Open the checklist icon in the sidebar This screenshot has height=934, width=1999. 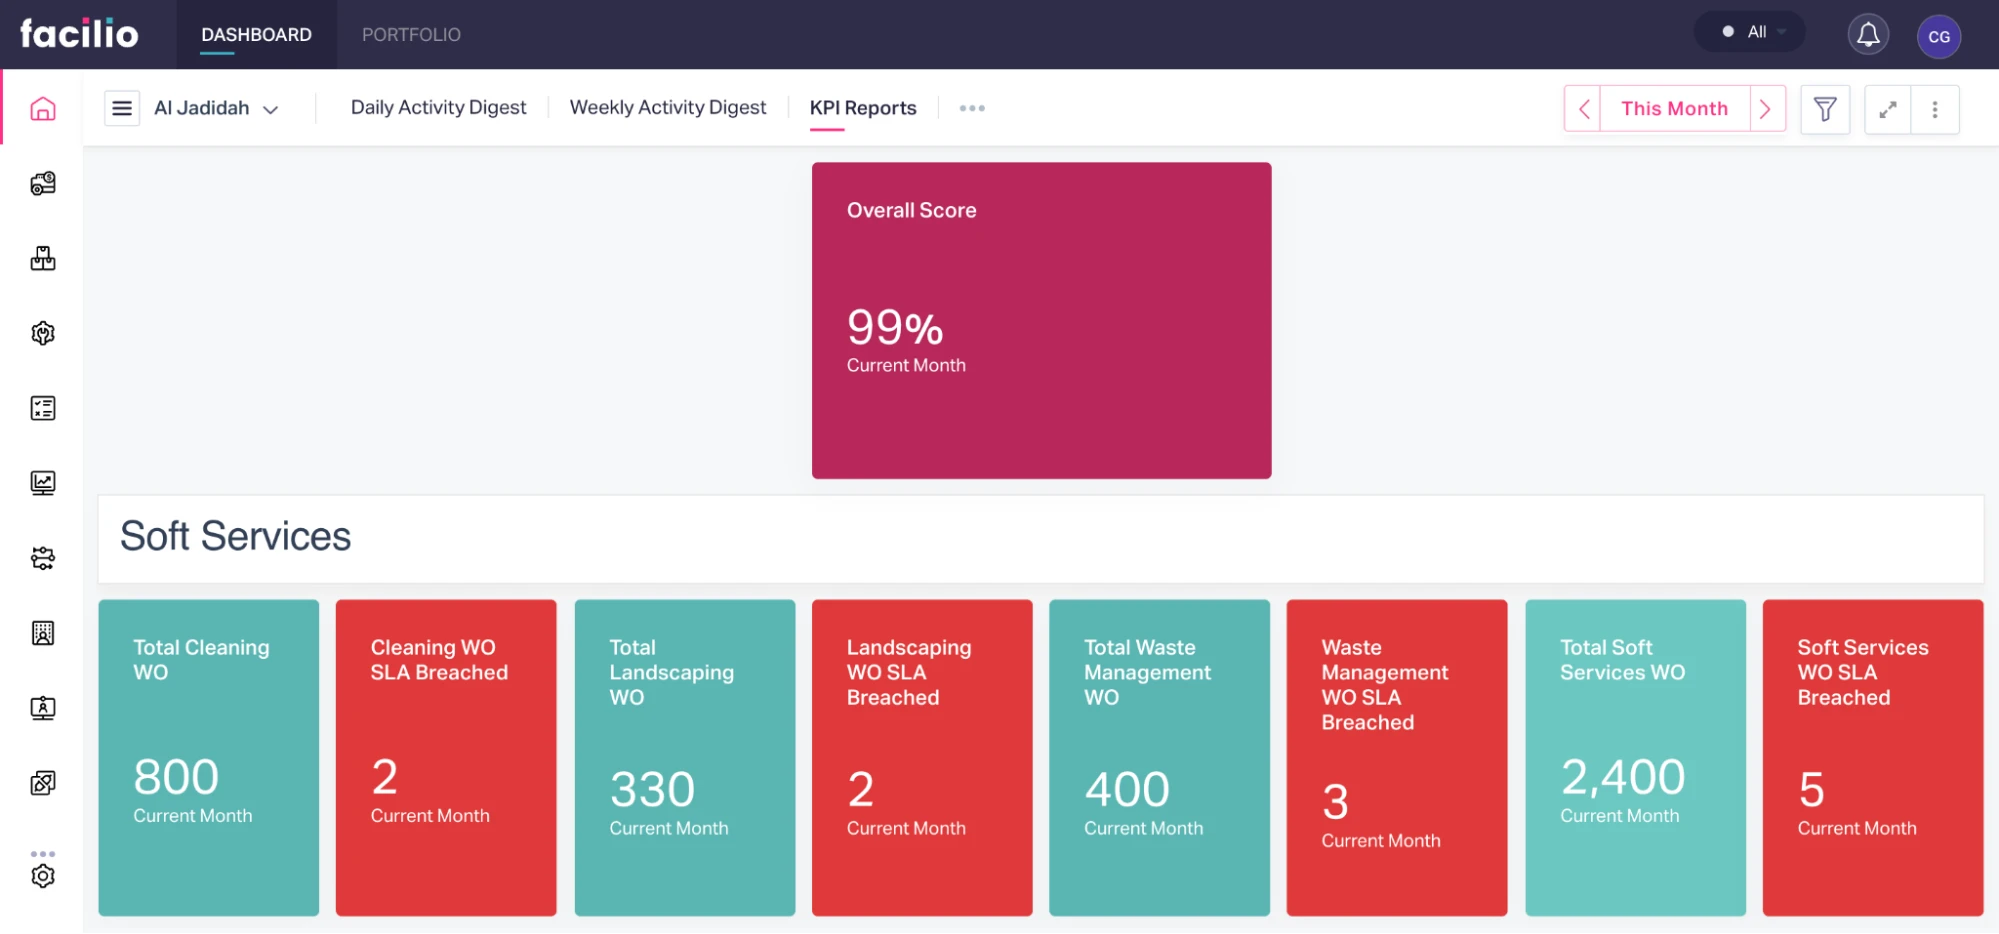pos(43,408)
